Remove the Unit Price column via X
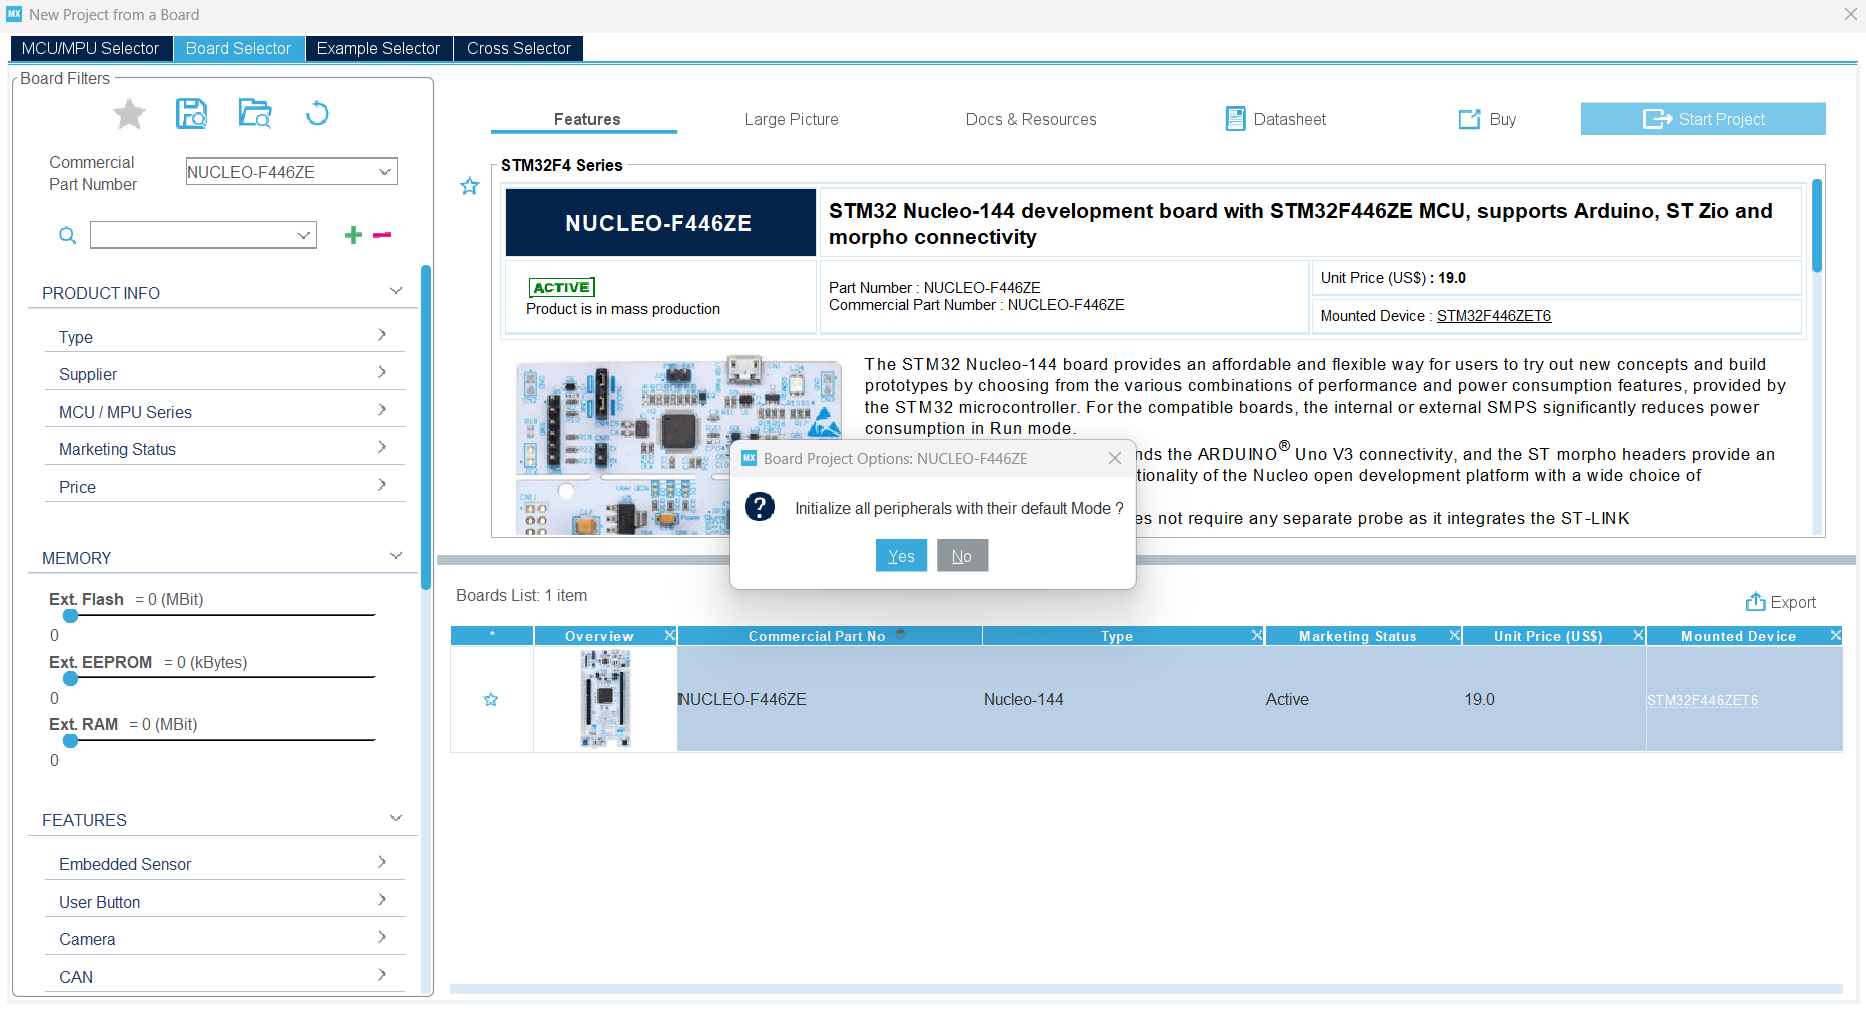The image size is (1866, 1015). (x=1638, y=635)
